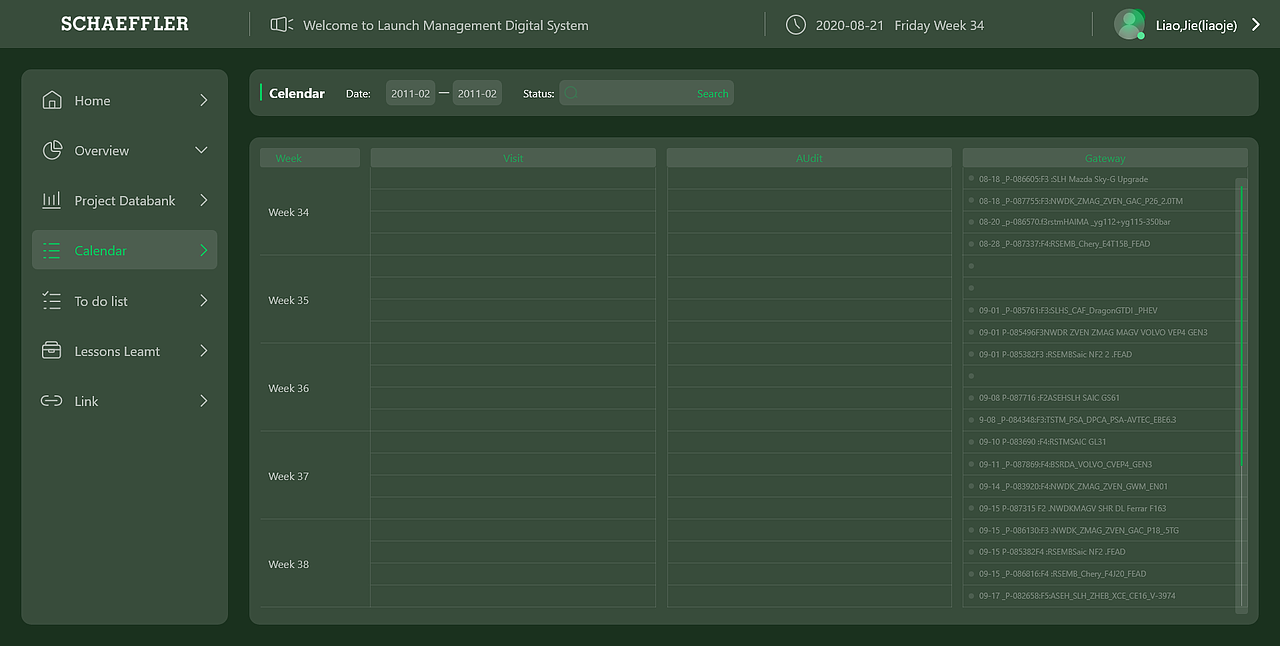Open the Project Databank menu item
The width and height of the screenshot is (1280, 646).
pyautogui.click(x=125, y=200)
